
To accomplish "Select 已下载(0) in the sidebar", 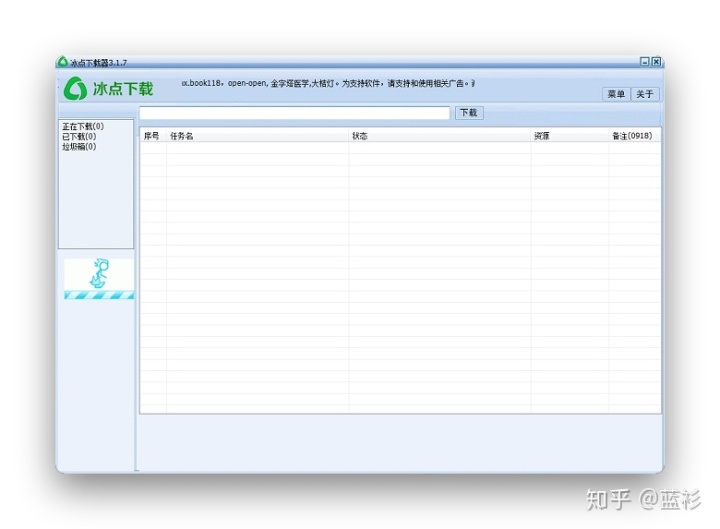I will coord(79,136).
